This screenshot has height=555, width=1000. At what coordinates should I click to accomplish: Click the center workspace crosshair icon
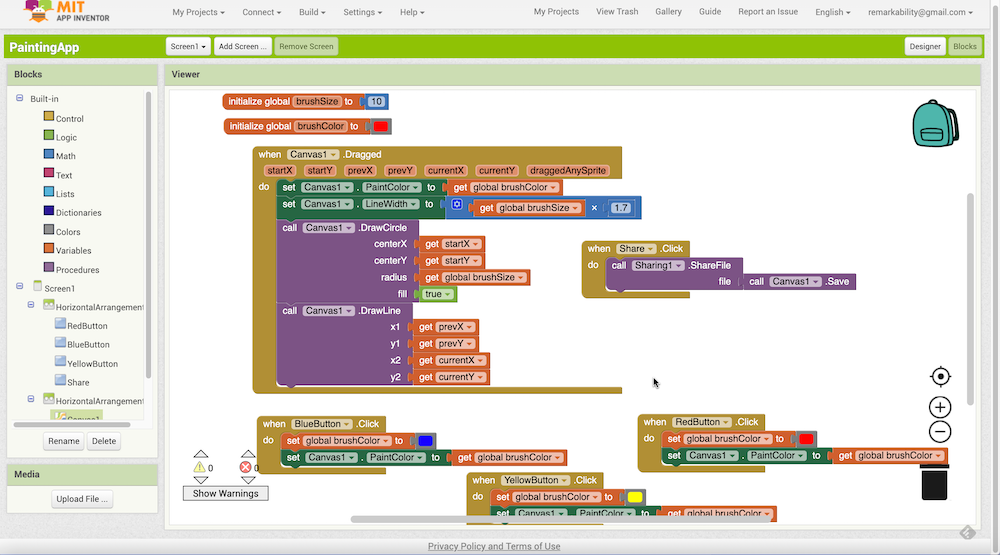tap(940, 376)
